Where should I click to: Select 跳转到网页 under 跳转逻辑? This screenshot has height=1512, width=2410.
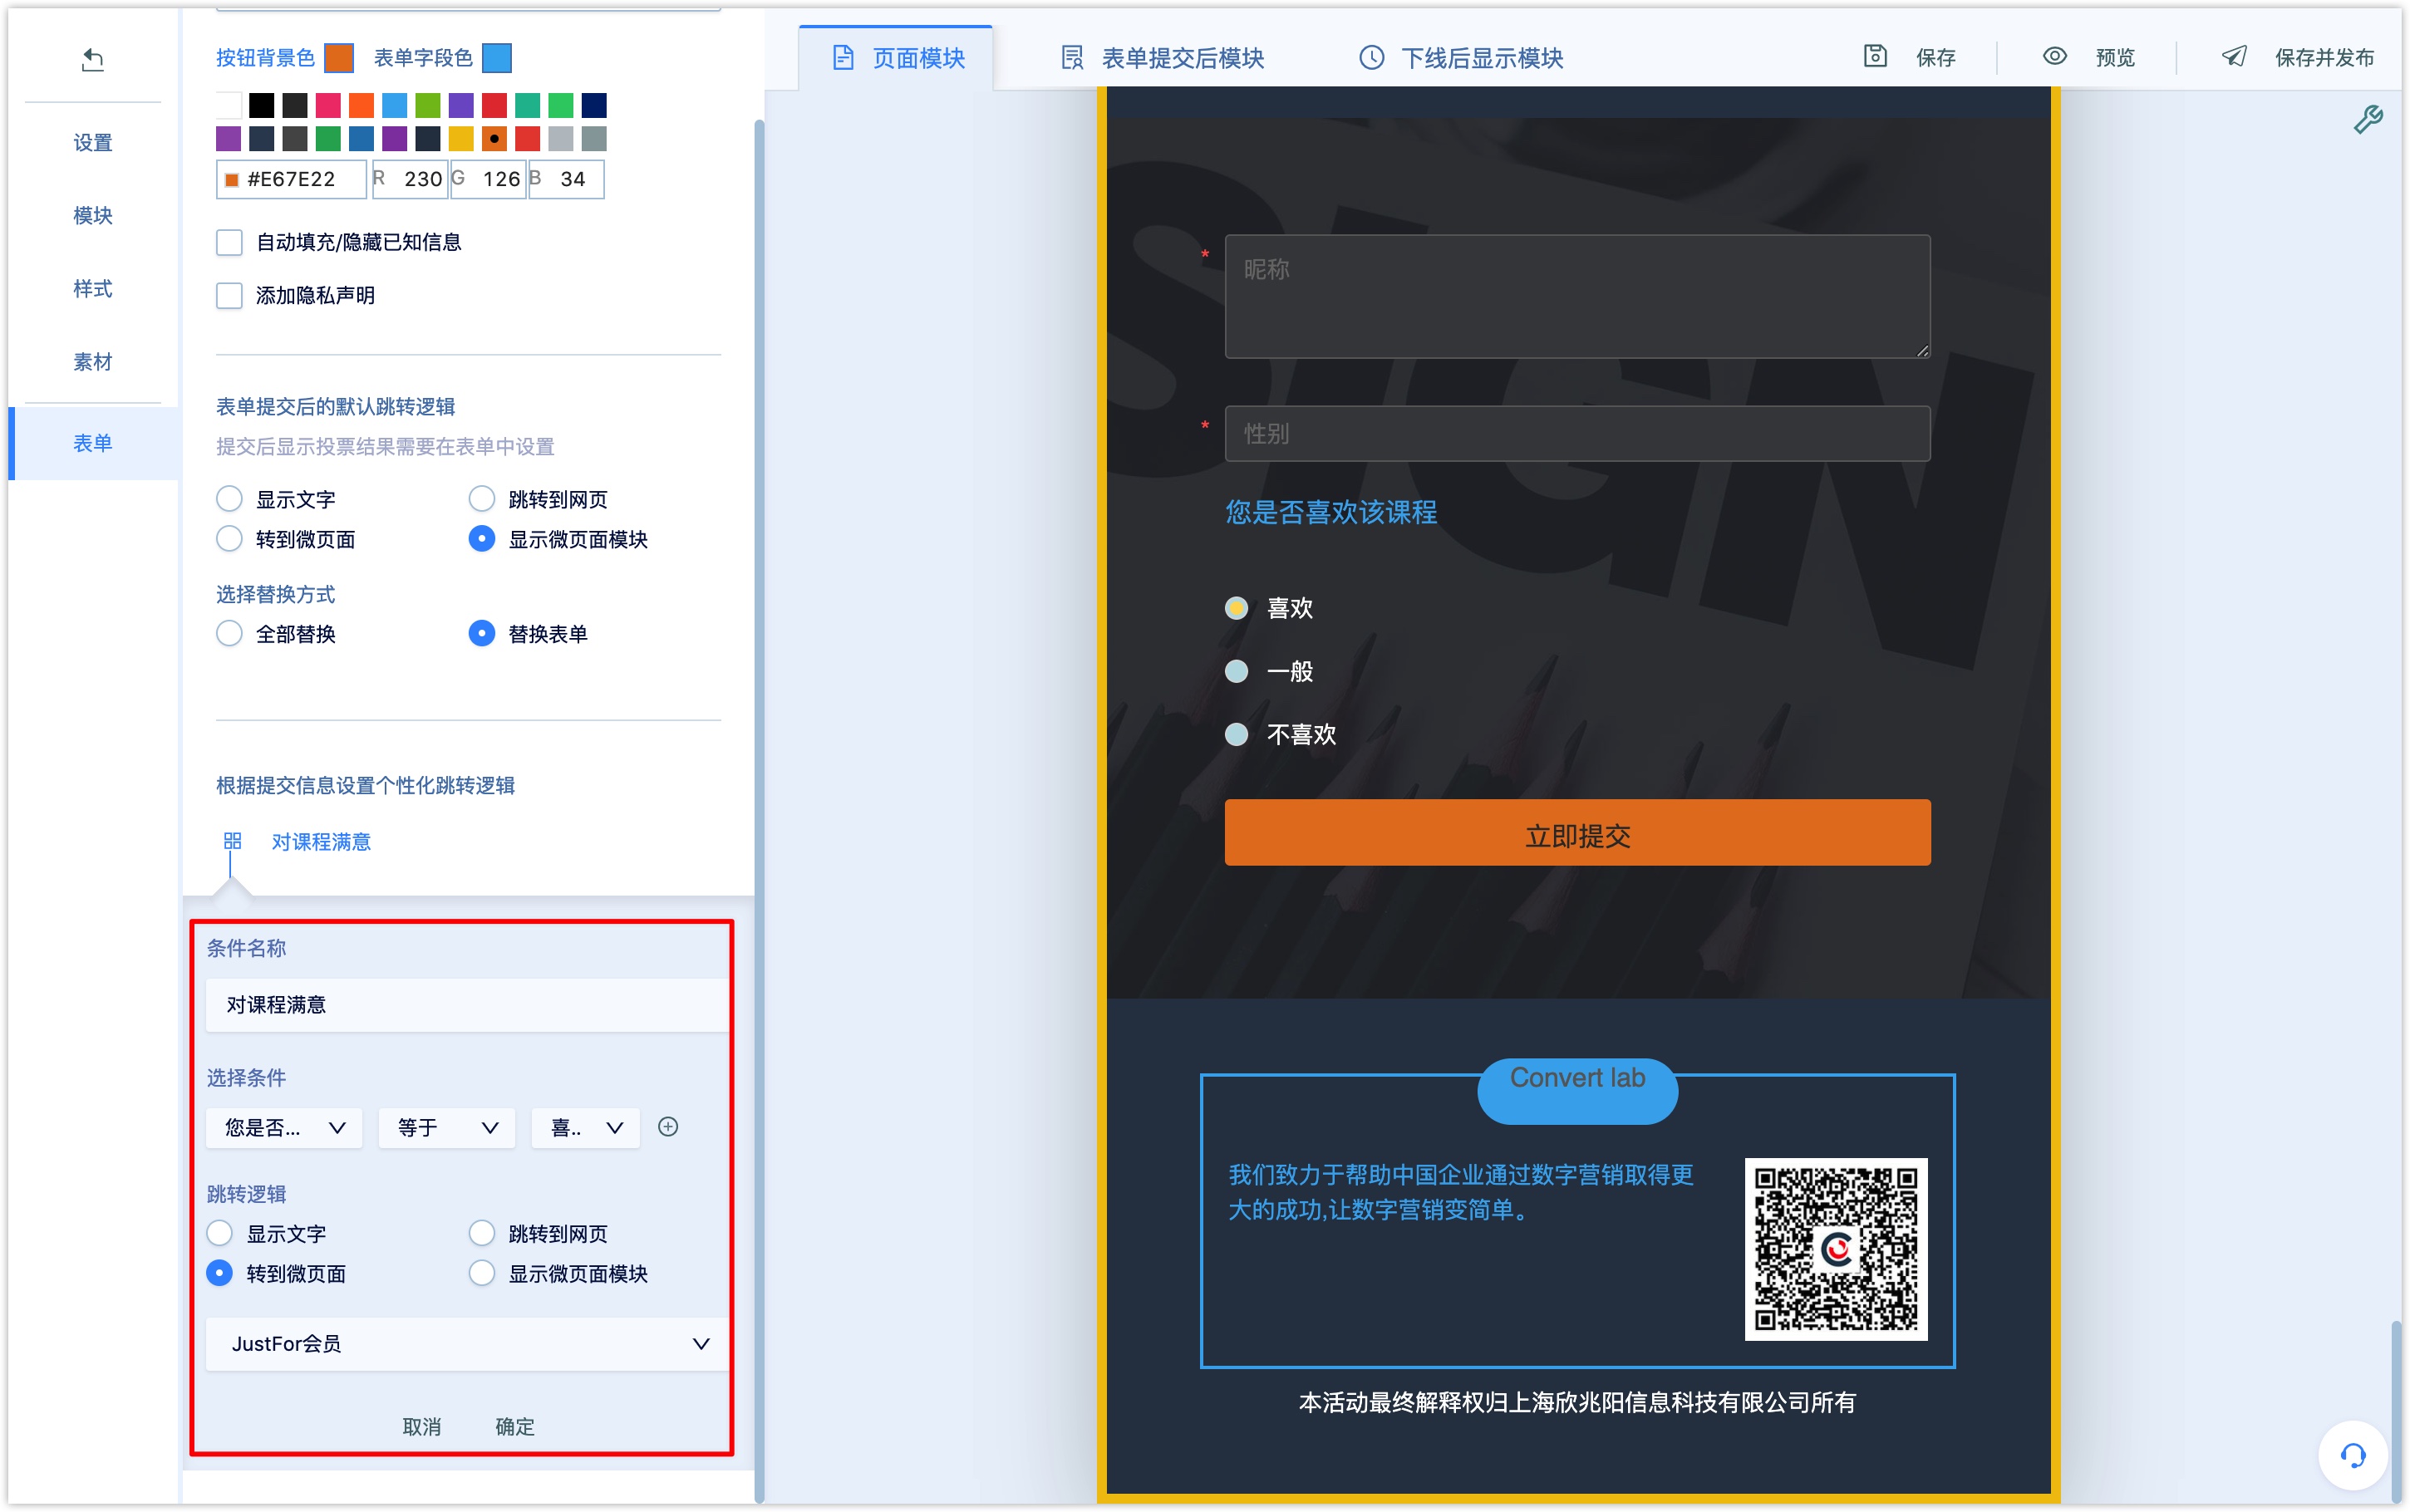coord(481,1233)
